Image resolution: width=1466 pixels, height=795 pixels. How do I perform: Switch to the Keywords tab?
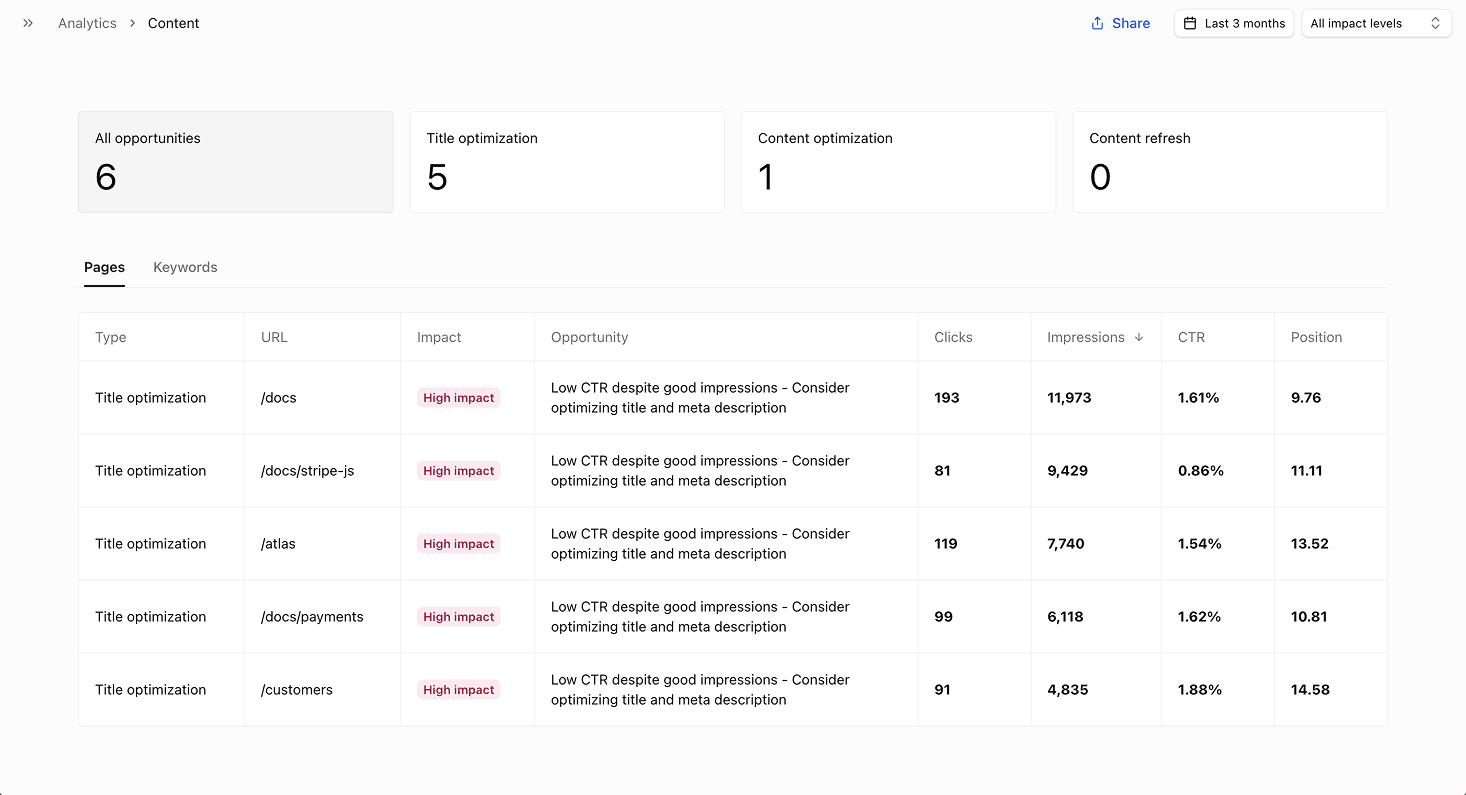click(x=185, y=267)
